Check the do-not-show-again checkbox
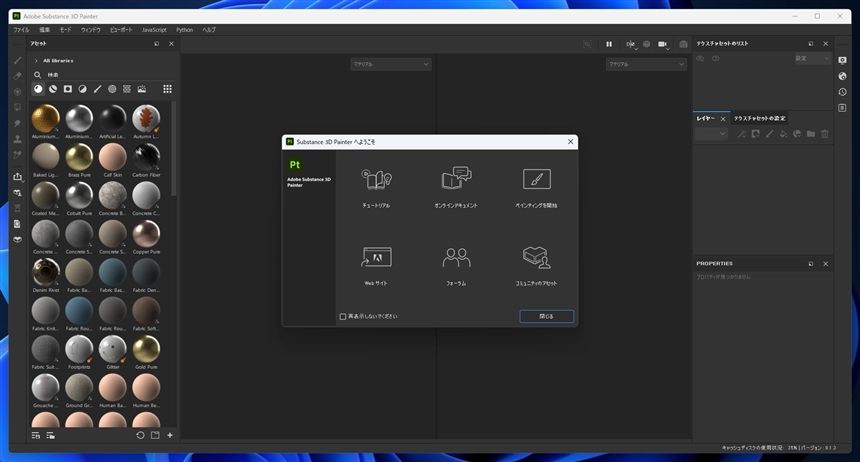The width and height of the screenshot is (860, 462). tap(343, 317)
